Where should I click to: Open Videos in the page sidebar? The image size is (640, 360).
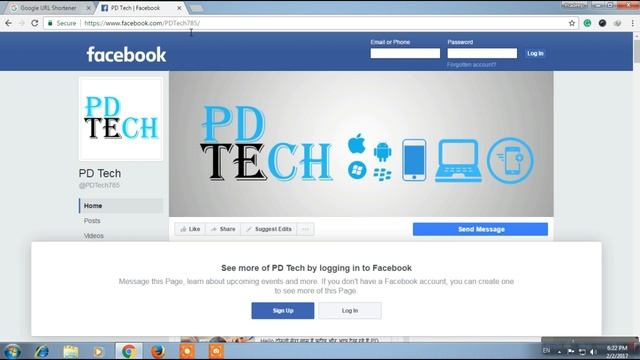point(93,236)
